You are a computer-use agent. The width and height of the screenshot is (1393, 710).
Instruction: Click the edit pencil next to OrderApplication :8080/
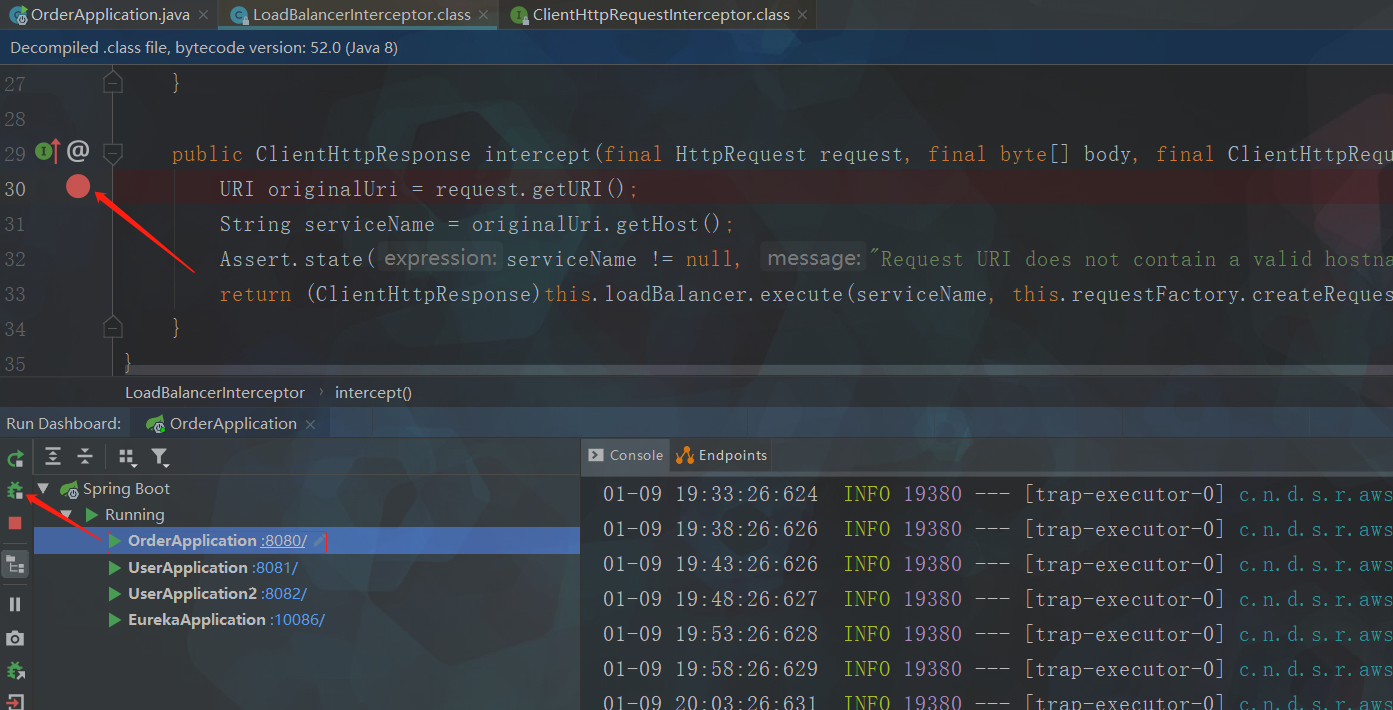[x=319, y=541]
